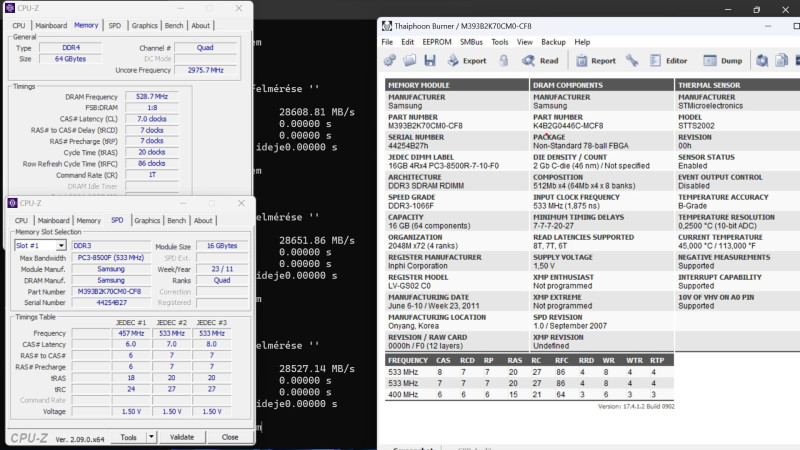Click the open folder icon in Thaiphoon toolbar
Viewport: 800px width, 450px height.
pyautogui.click(x=409, y=60)
